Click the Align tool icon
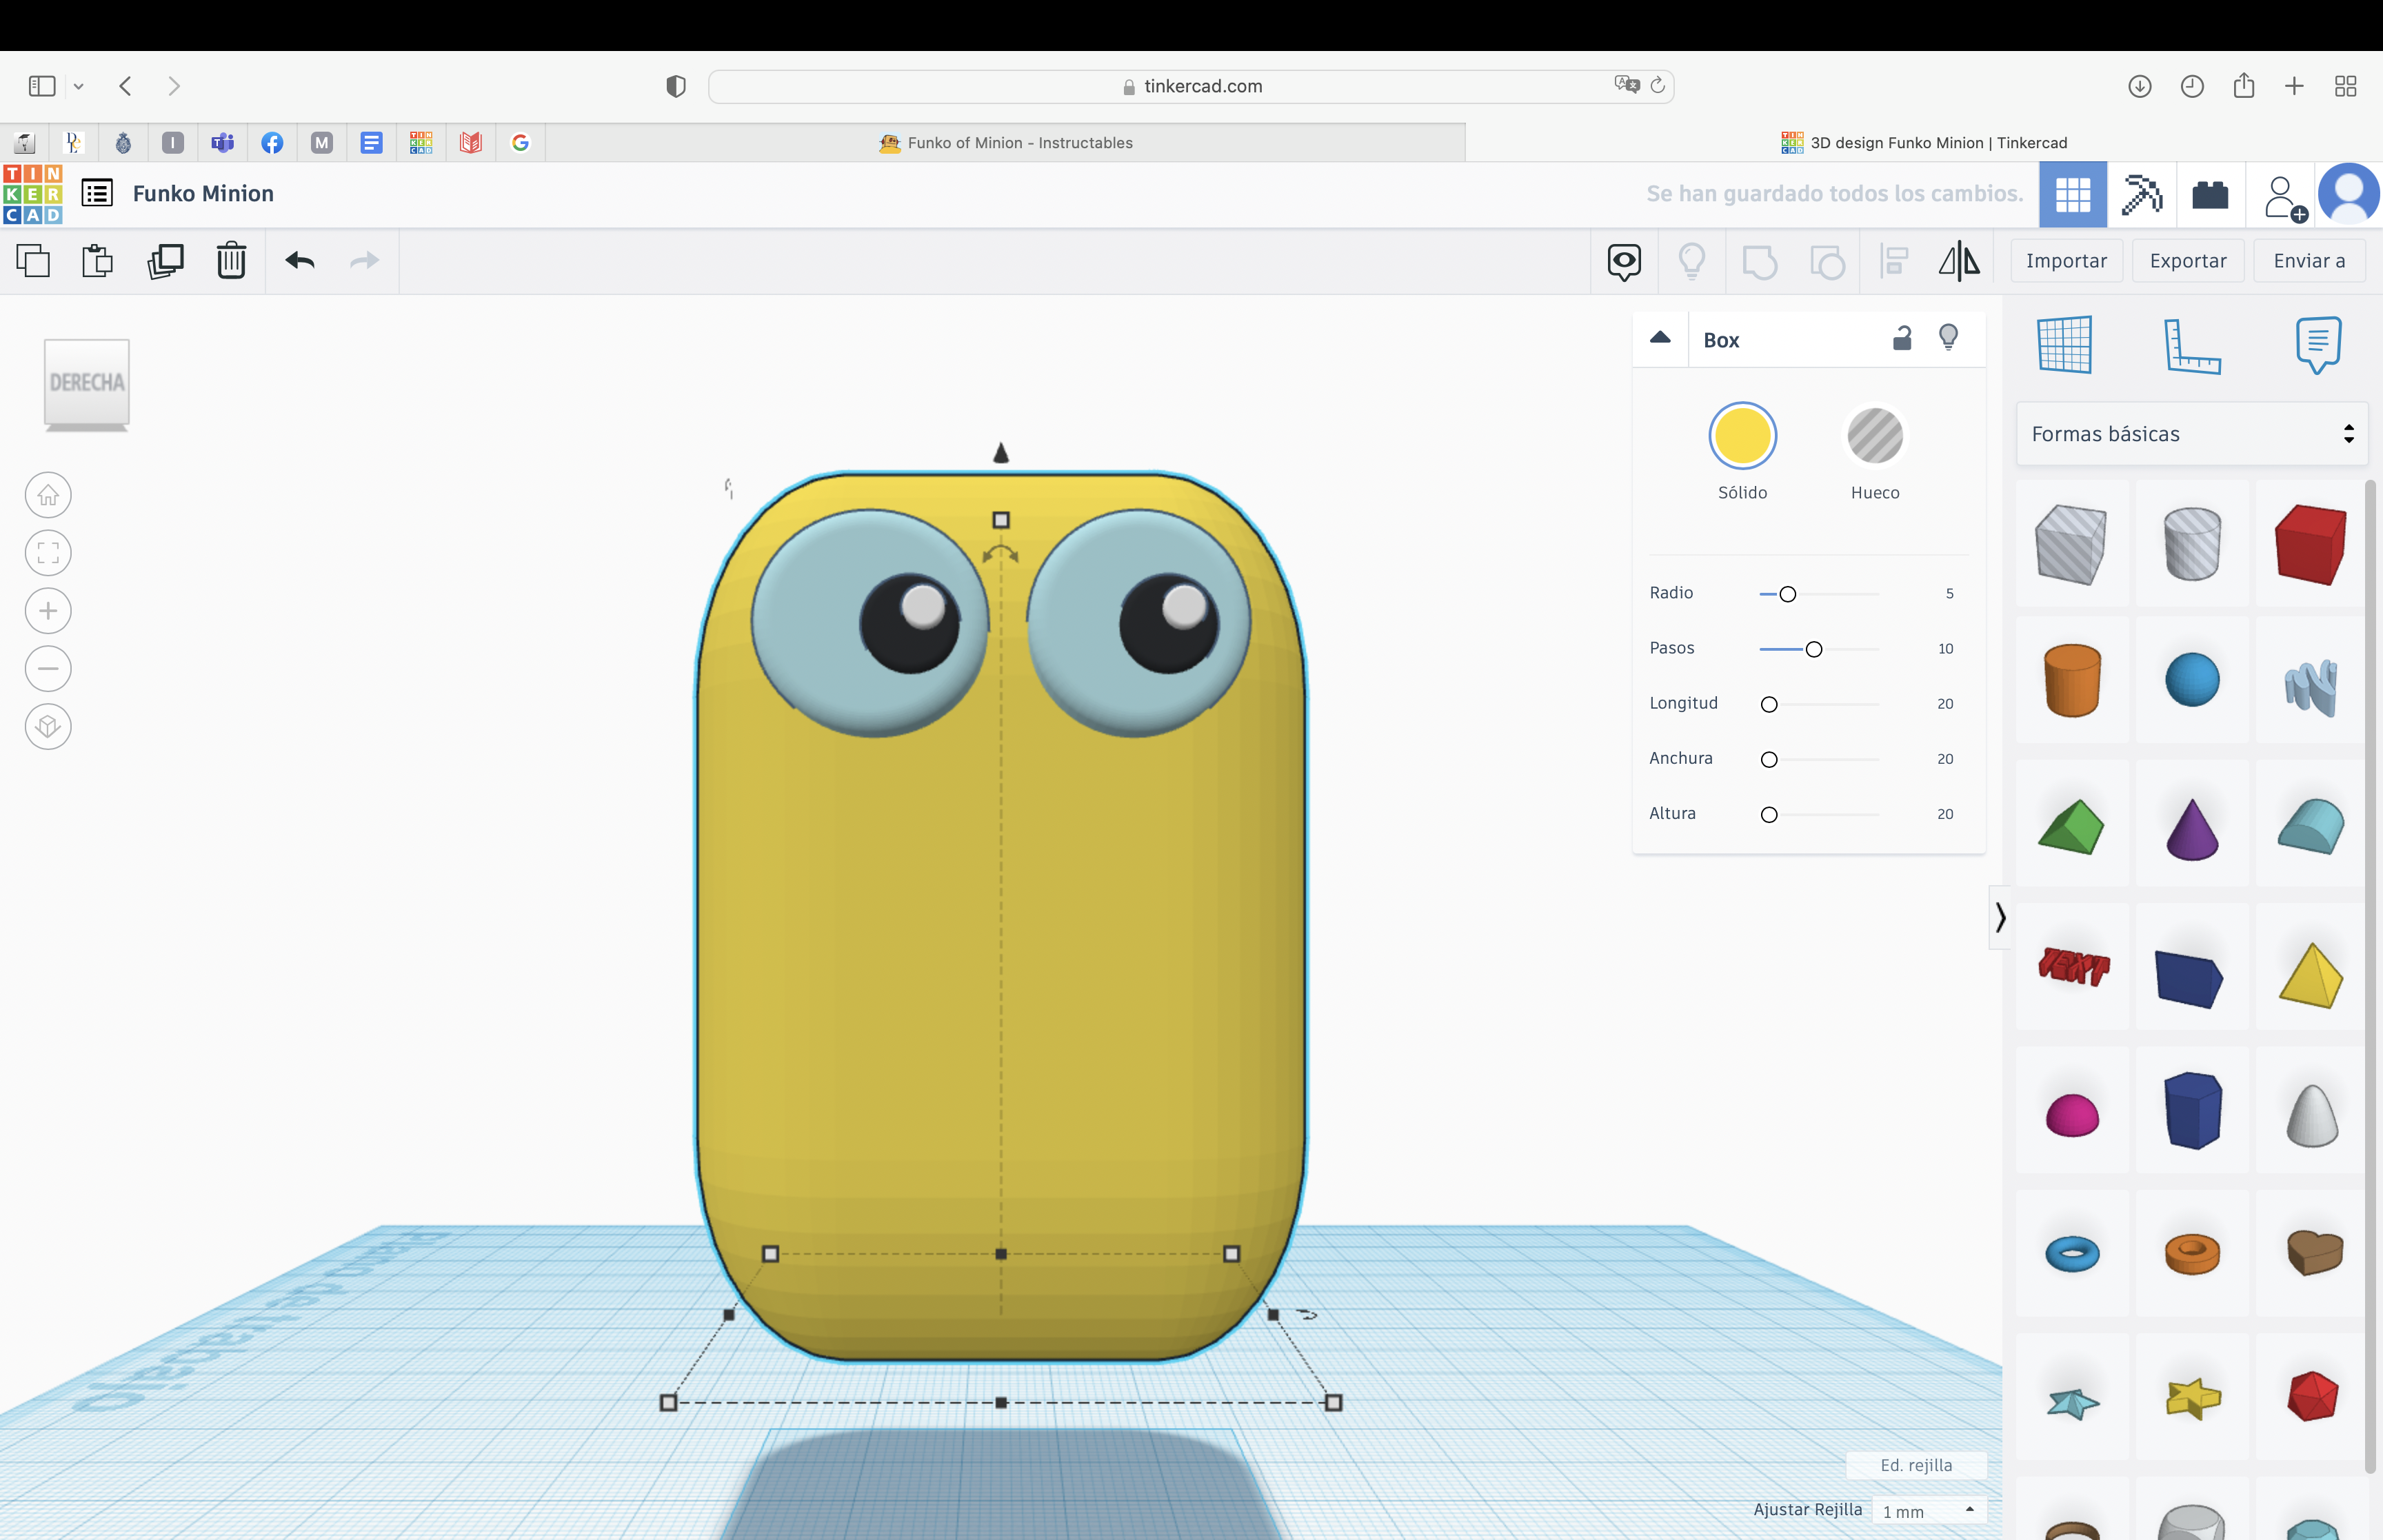The width and height of the screenshot is (2383, 1540). click(1894, 262)
